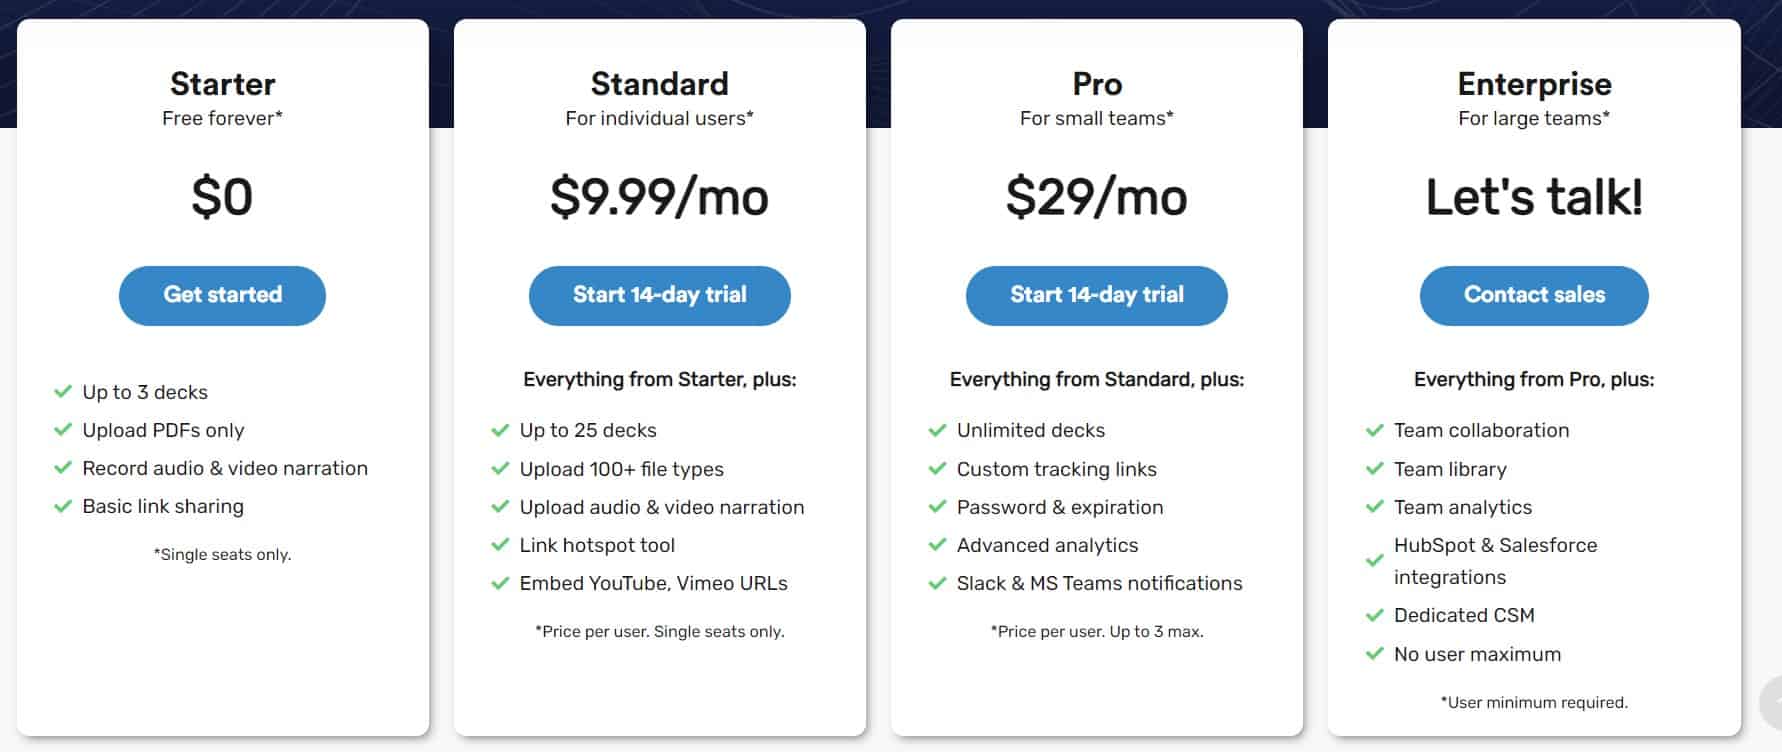Click the checkmark next to Custom tracking links
The image size is (1782, 752).
coord(936,468)
